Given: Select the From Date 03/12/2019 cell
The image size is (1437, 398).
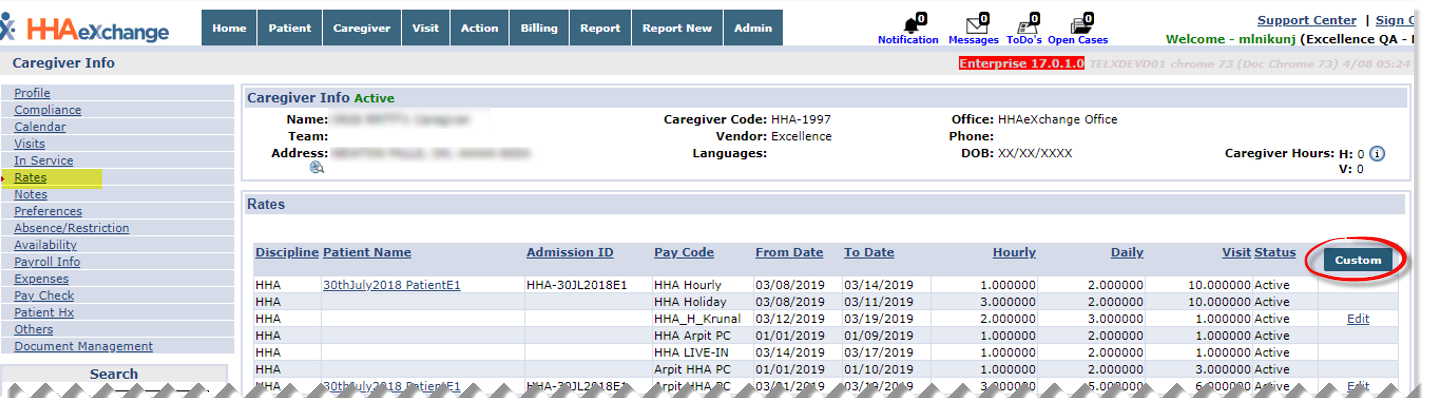Looking at the screenshot, I should (789, 319).
